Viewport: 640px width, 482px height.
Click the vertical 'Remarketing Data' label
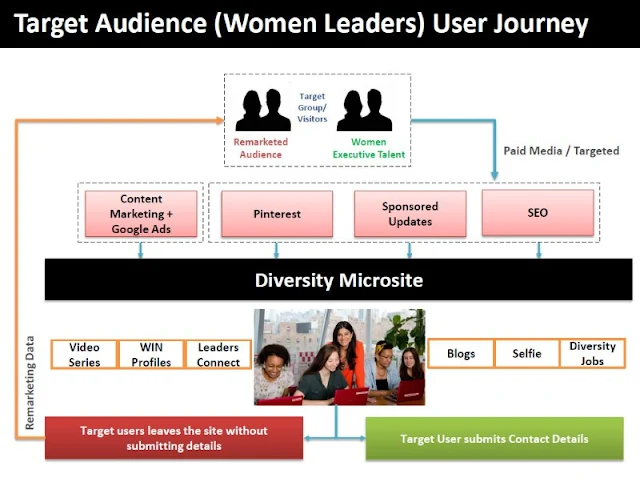30,382
